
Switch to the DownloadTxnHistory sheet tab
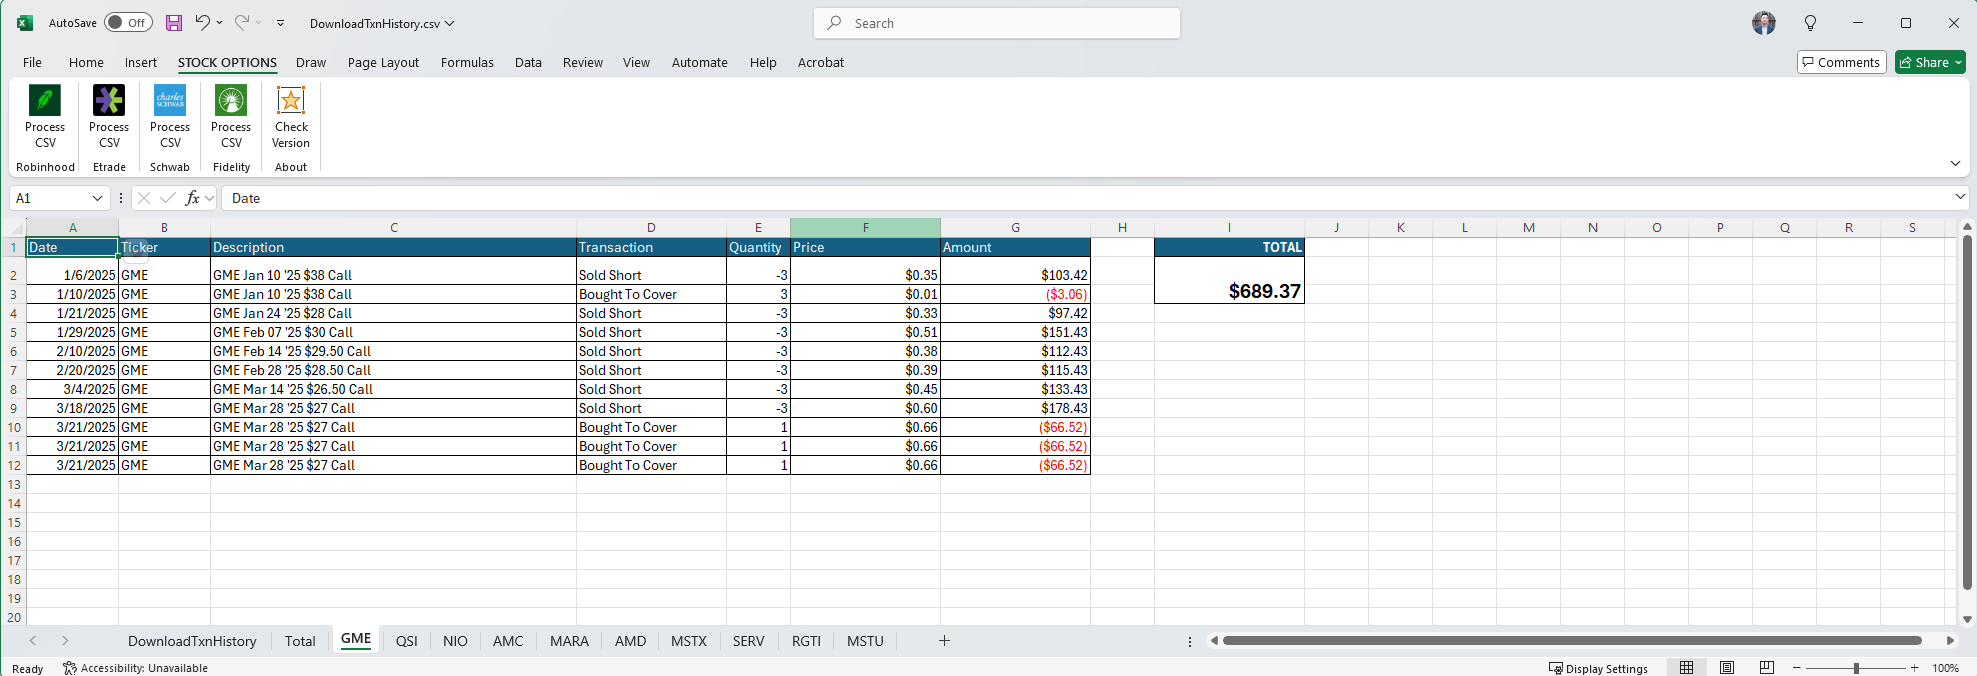click(x=192, y=641)
